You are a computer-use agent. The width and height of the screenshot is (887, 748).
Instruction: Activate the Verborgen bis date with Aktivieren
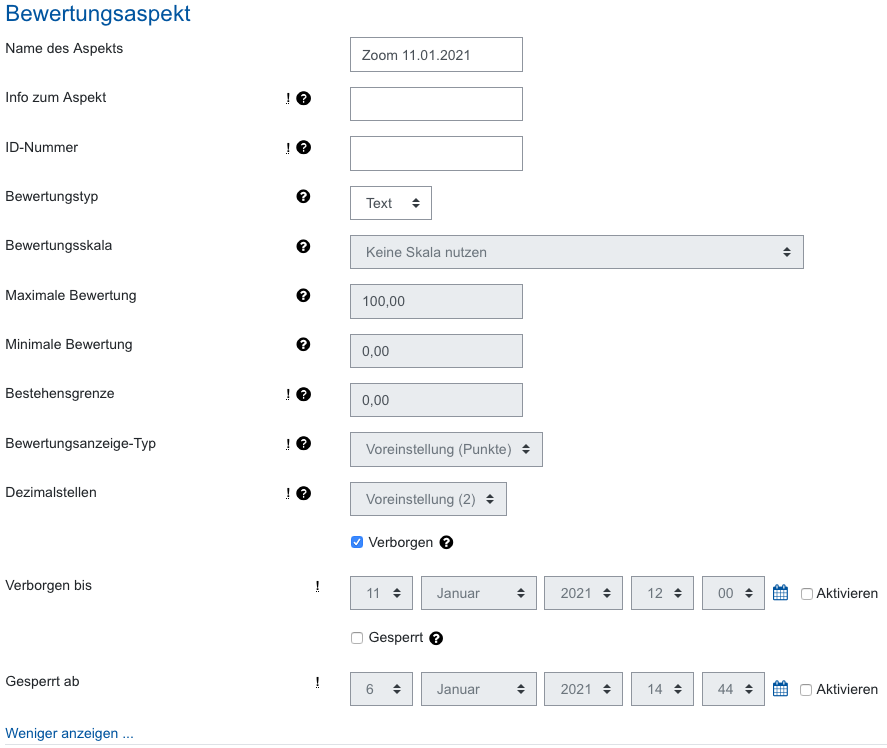coord(807,592)
